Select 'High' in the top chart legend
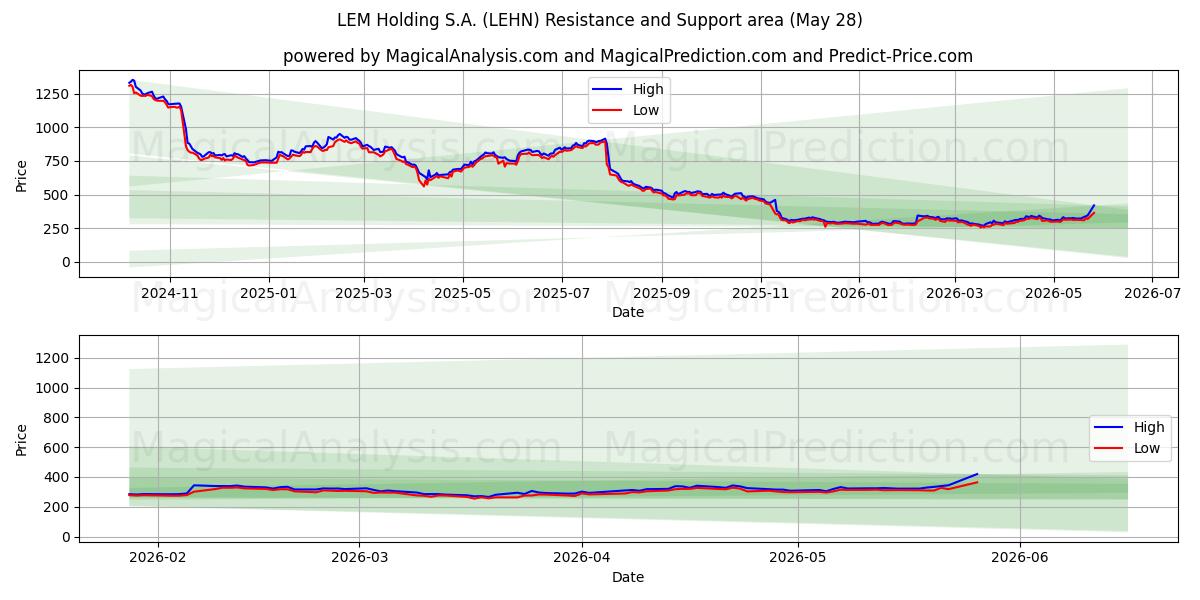This screenshot has width=1200, height=600. (647, 89)
